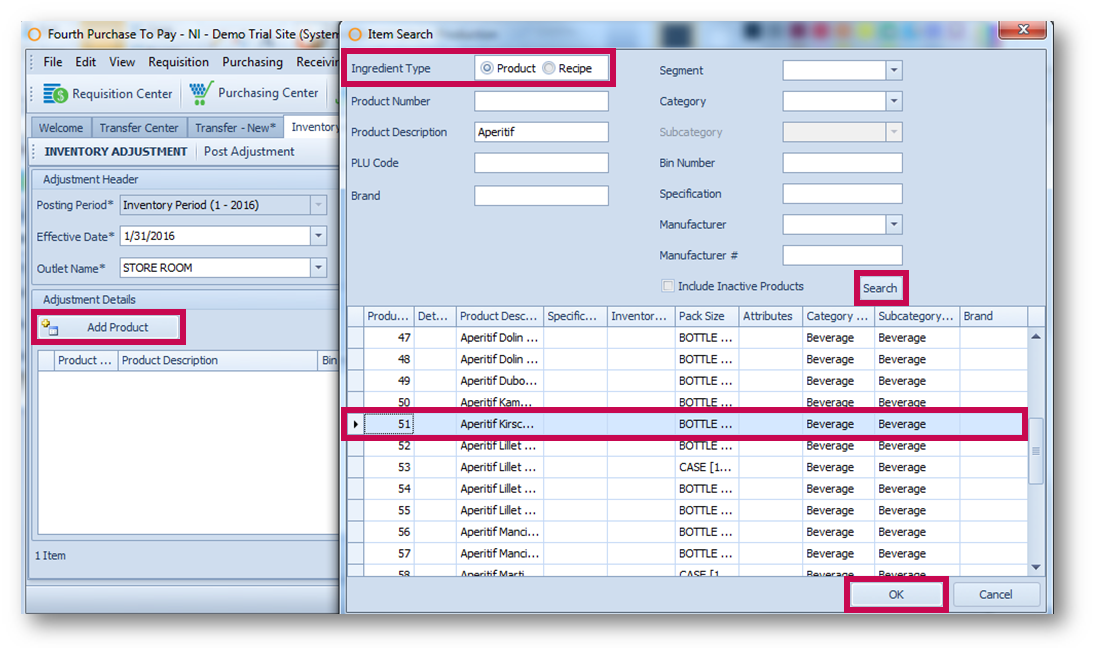Click the Add Product icon button
The width and height of the screenshot is (1096, 648).
pyautogui.click(x=47, y=327)
